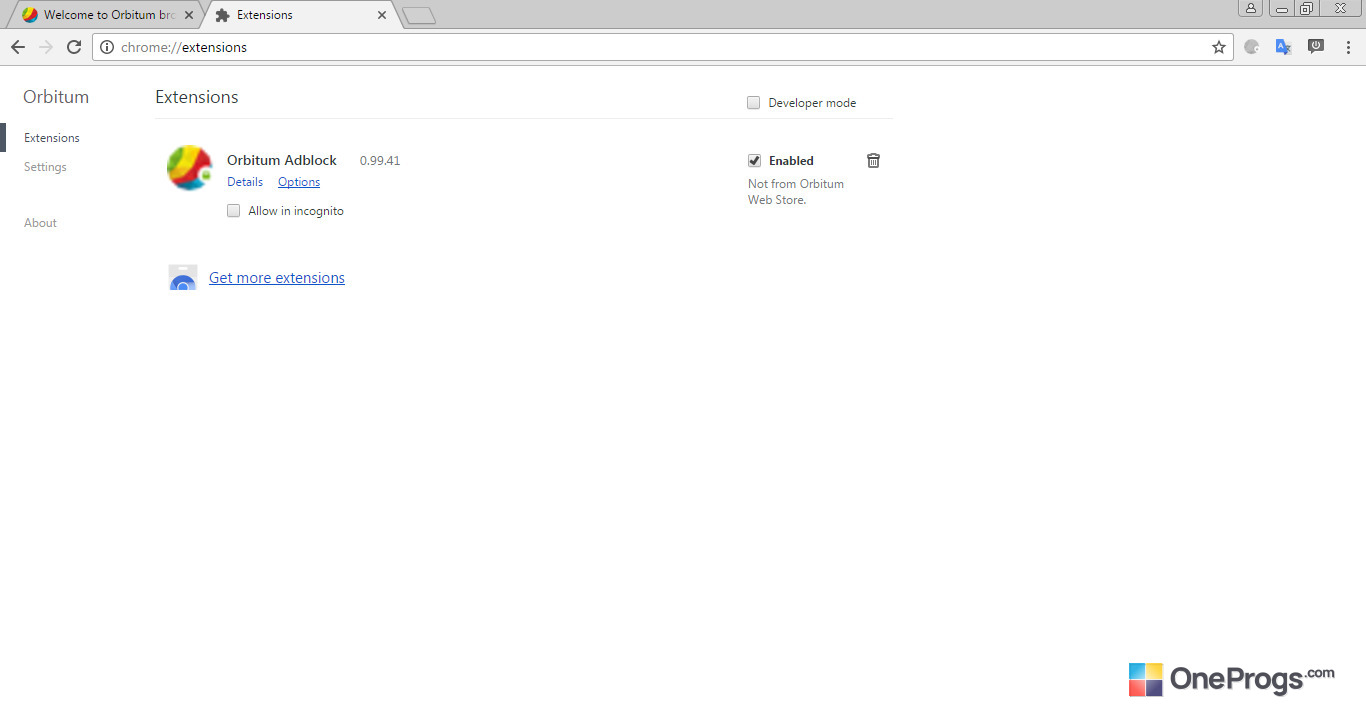Image resolution: width=1366 pixels, height=728 pixels.
Task: Switch to the Welcome to Orbitum tab
Action: 107,15
